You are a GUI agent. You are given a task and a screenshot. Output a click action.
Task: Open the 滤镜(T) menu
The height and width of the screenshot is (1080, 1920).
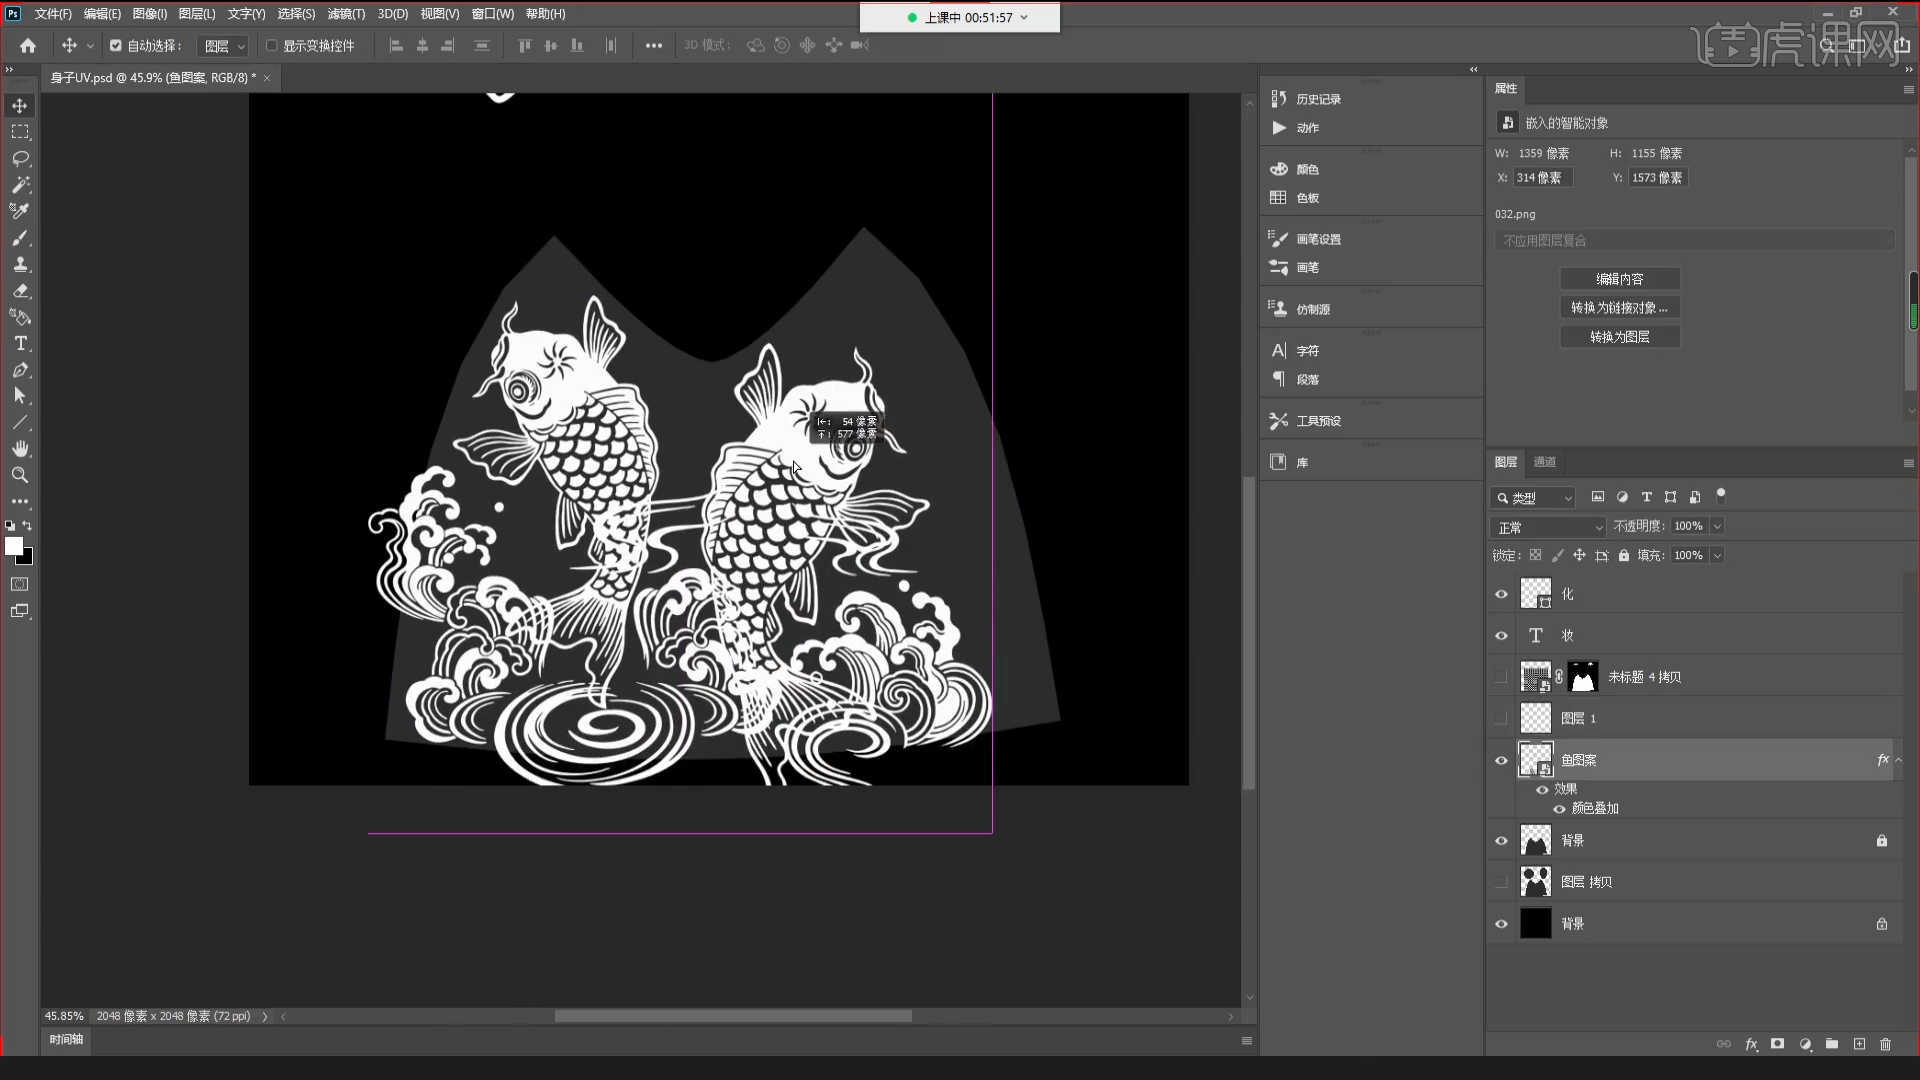pos(346,14)
